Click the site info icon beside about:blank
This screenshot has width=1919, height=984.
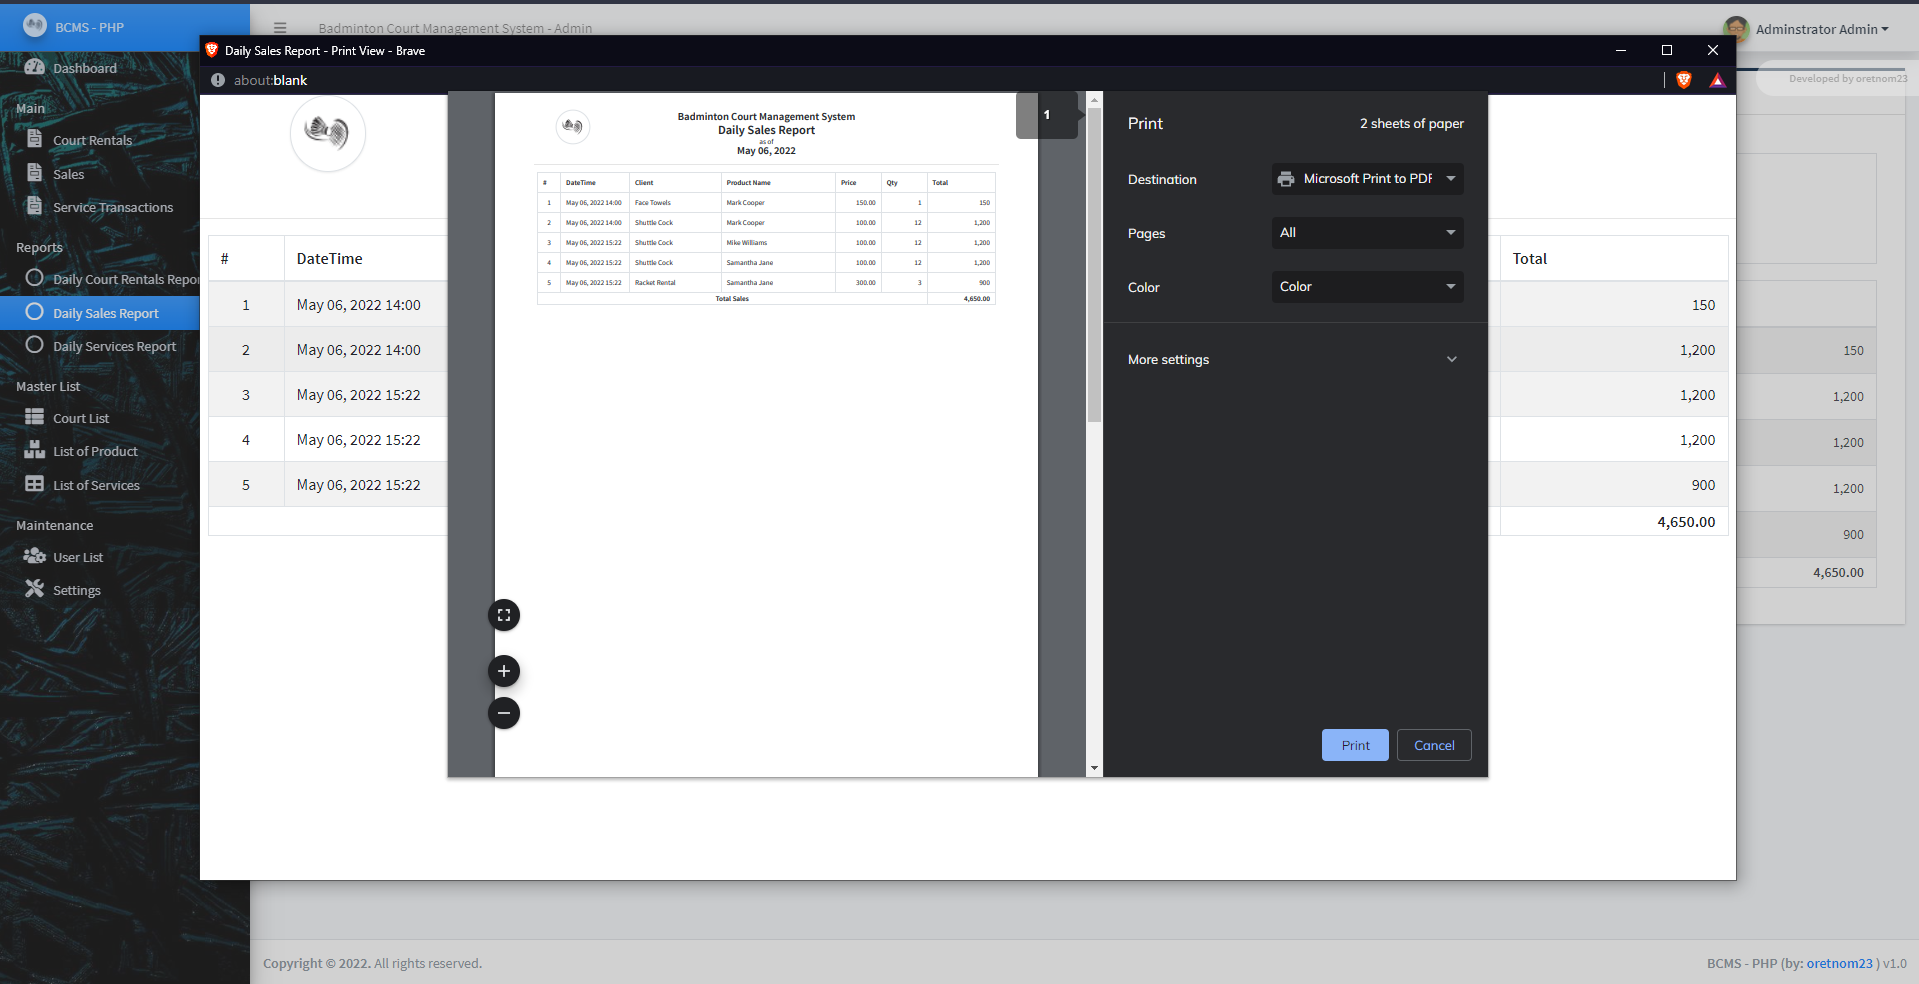coord(218,80)
